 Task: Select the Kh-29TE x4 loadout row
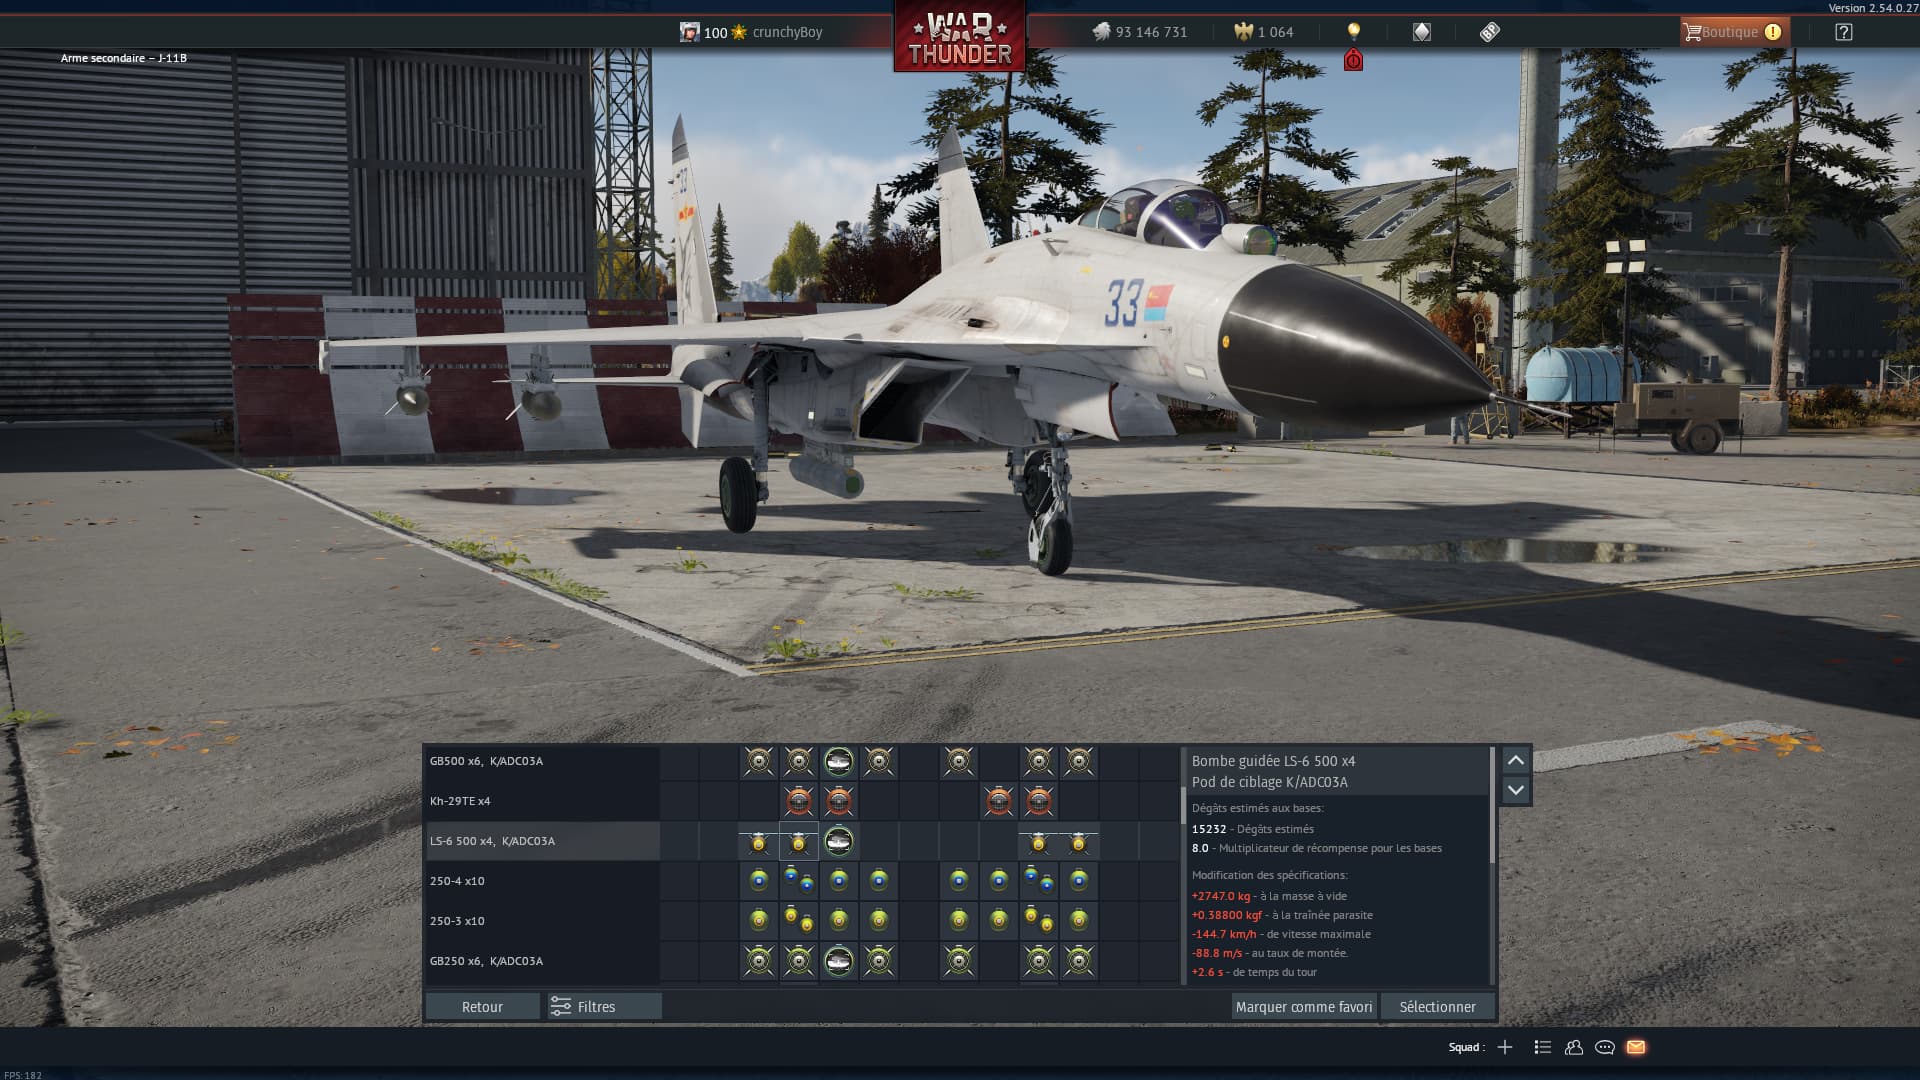pos(541,801)
